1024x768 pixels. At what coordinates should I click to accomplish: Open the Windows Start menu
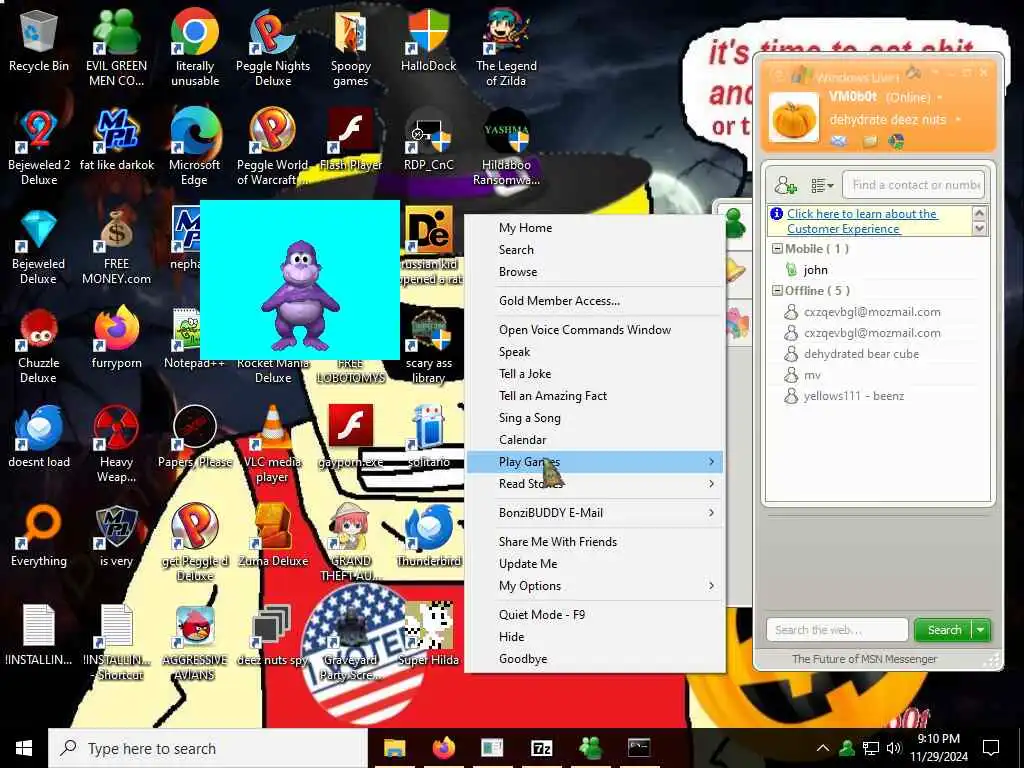pos(24,748)
